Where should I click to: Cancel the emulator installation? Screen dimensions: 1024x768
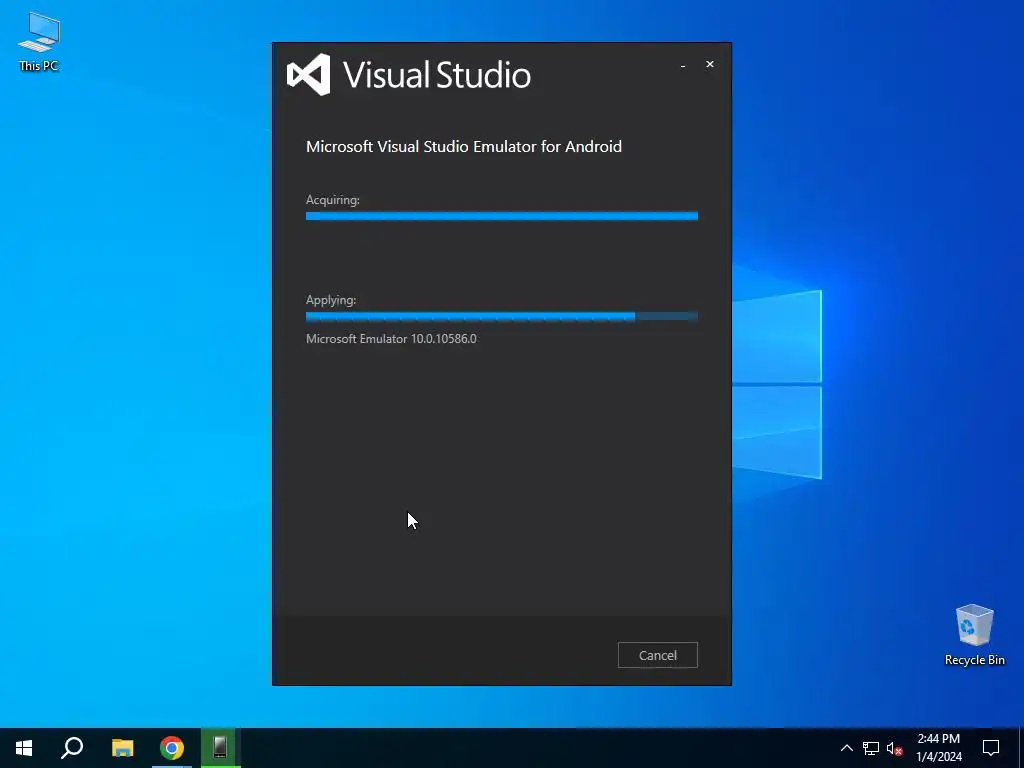(x=658, y=655)
